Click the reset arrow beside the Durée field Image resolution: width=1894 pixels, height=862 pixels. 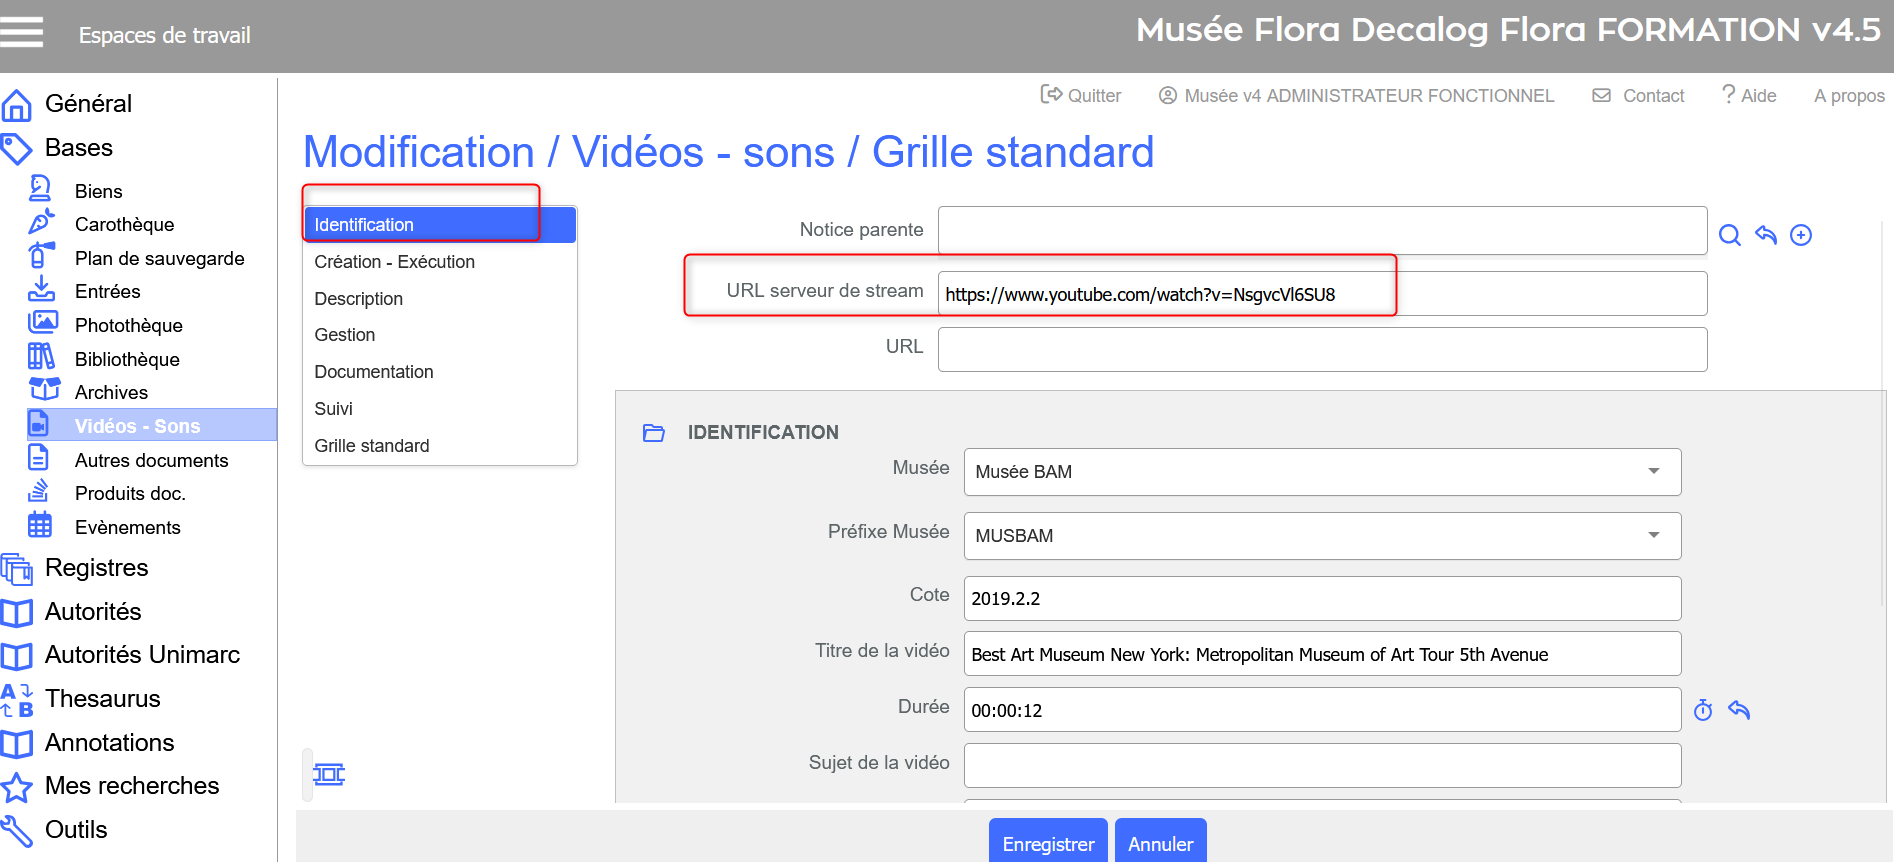(x=1739, y=710)
